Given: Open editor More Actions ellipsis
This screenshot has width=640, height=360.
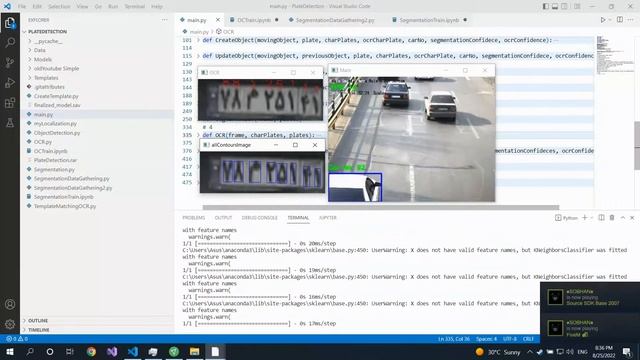Looking at the screenshot, I should (x=631, y=20).
